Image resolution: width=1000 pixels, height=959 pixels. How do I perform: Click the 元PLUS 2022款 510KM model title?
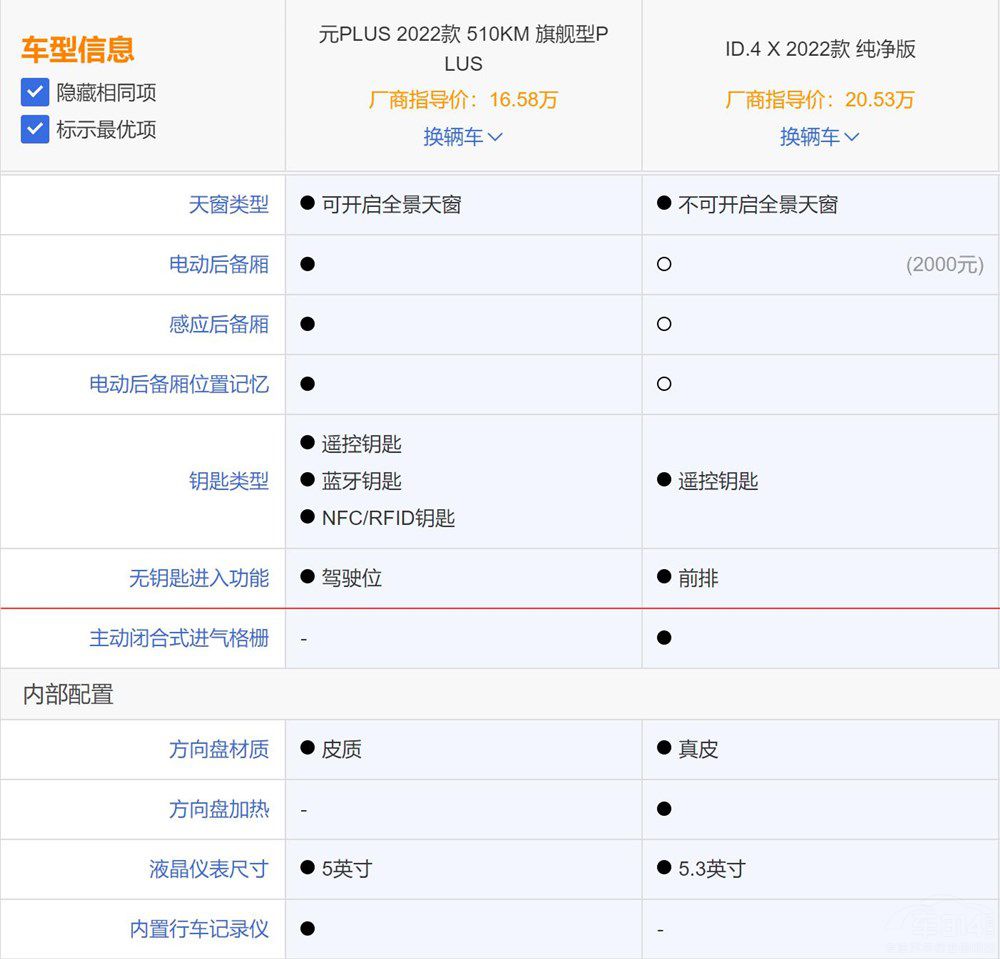coord(463,49)
